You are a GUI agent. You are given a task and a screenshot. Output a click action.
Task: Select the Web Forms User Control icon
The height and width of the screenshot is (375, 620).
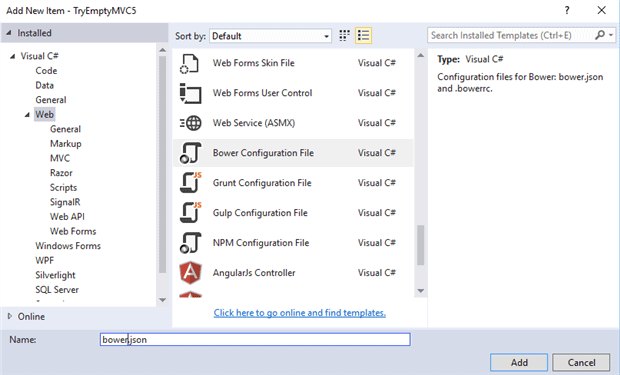(x=190, y=93)
